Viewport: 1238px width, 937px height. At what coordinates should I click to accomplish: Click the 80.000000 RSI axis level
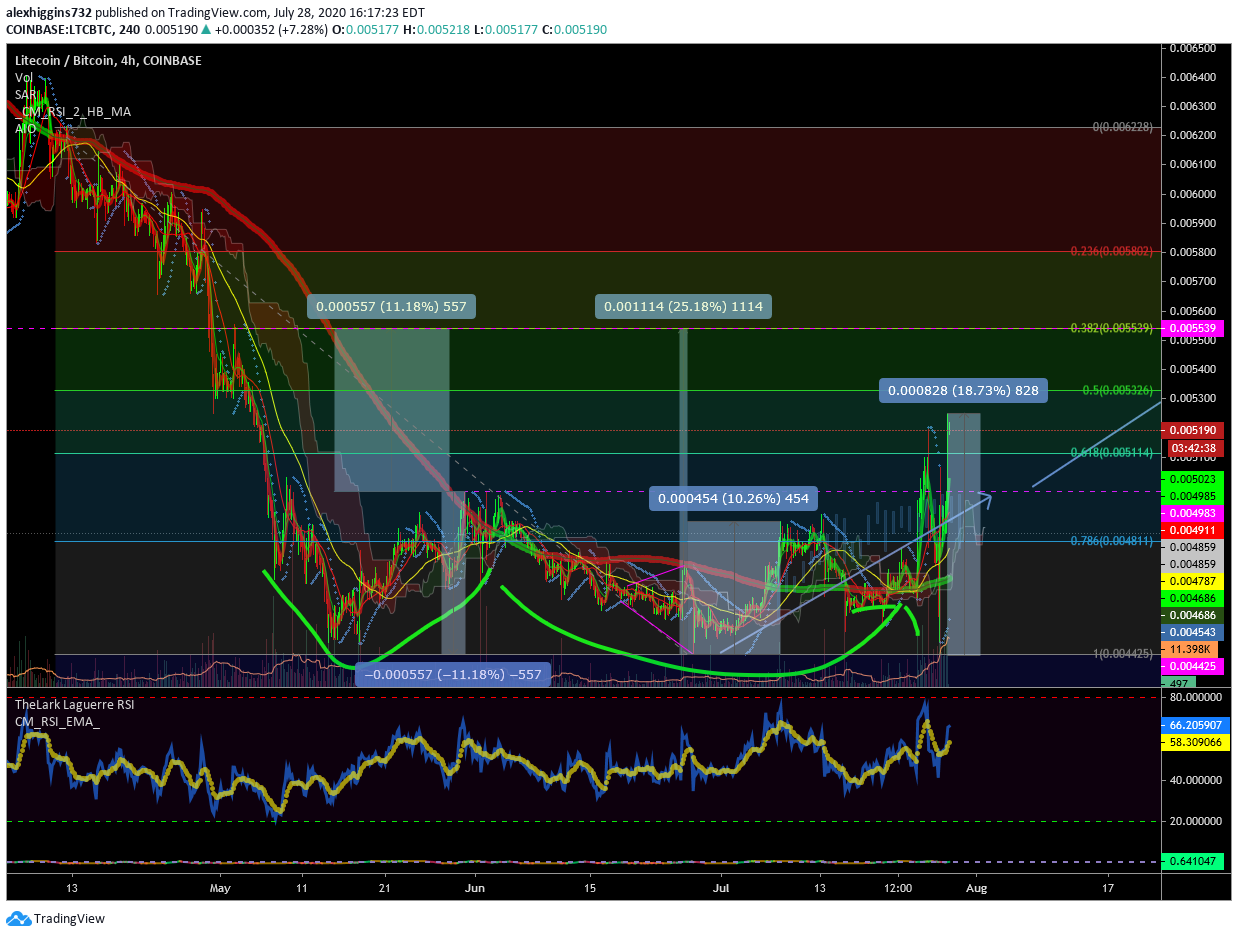1196,697
